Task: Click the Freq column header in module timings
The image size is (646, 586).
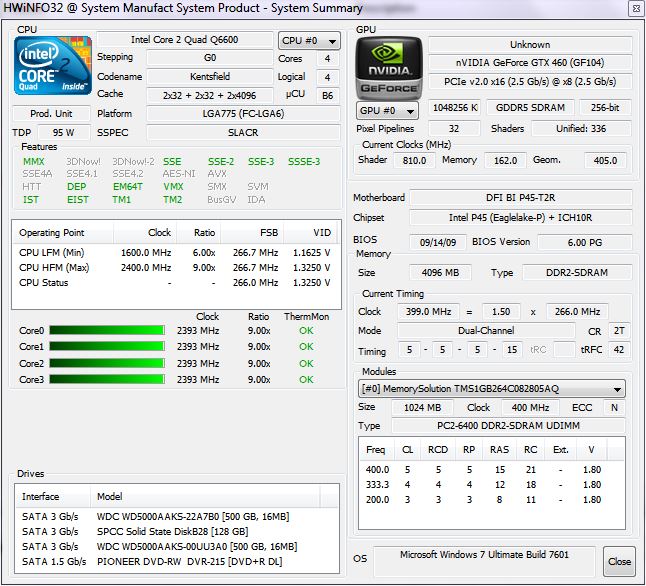Action: click(x=377, y=450)
